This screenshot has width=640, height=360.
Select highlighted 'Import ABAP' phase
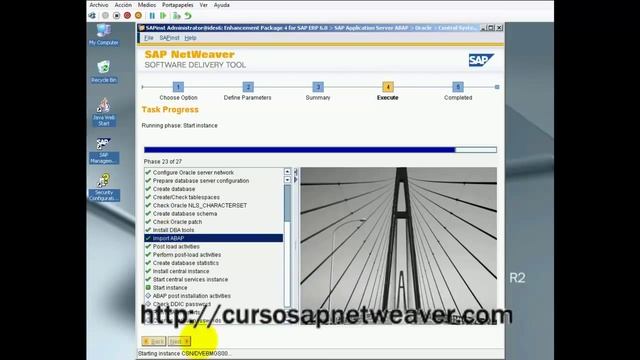click(213, 238)
